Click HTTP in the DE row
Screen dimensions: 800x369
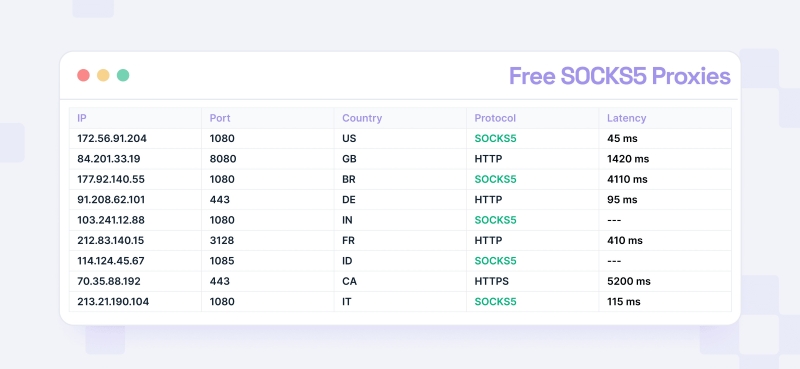(x=488, y=200)
